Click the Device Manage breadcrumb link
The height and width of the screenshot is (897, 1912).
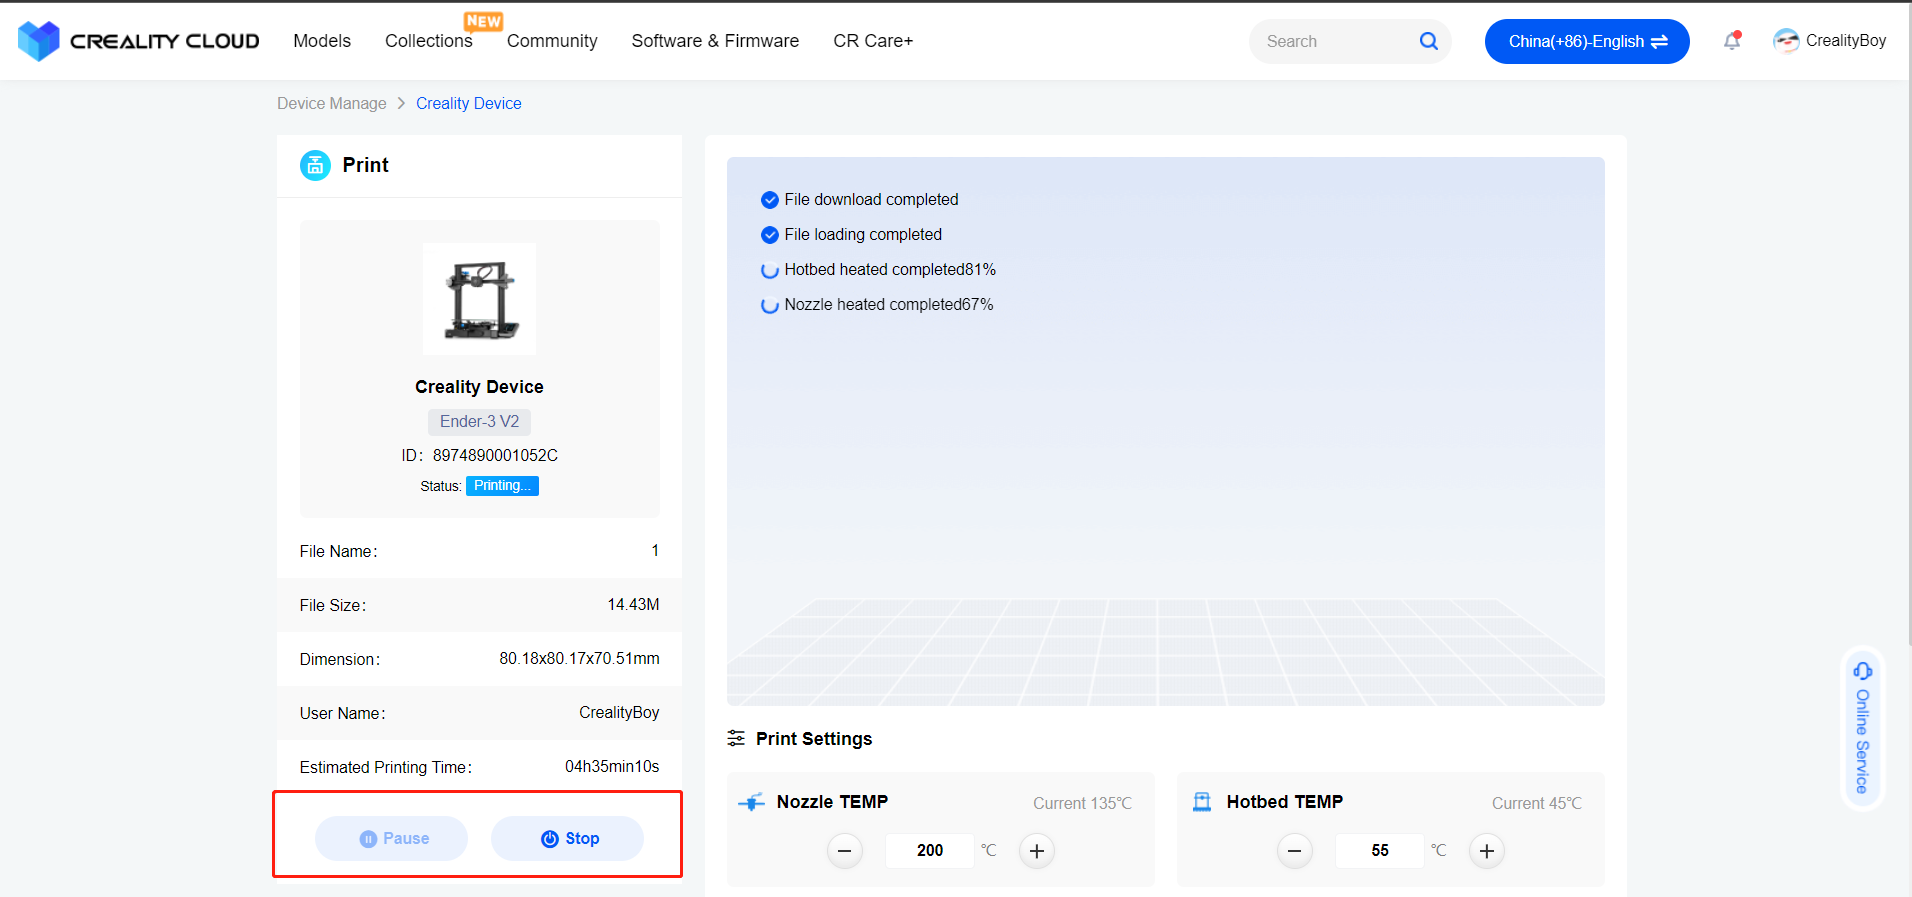point(332,104)
